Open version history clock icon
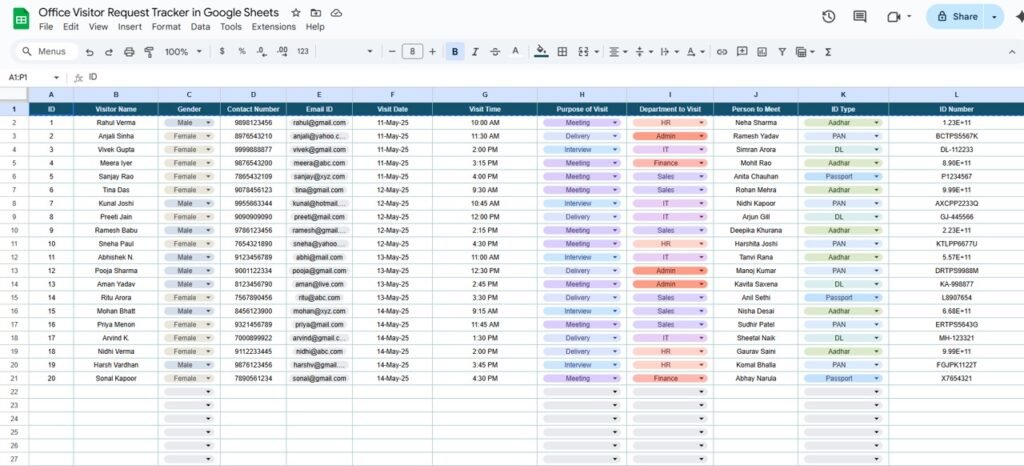The height and width of the screenshot is (466, 1024). click(x=829, y=16)
